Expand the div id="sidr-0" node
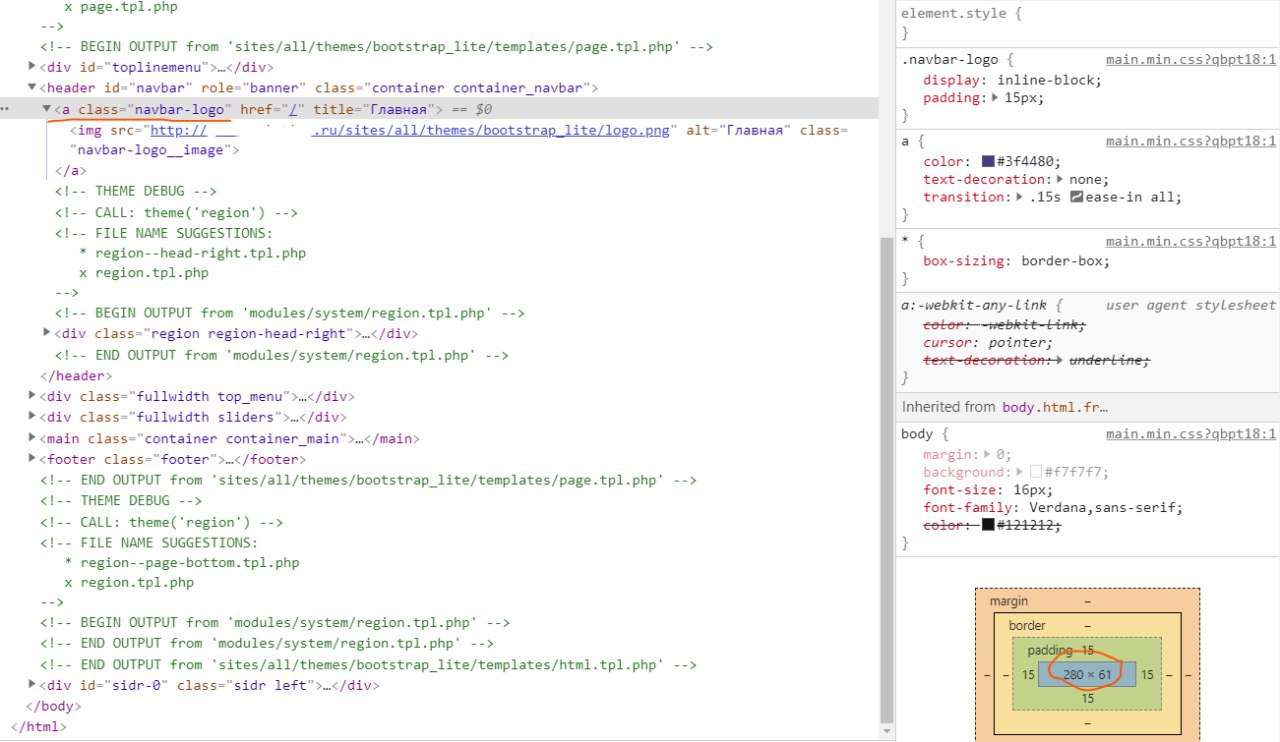 point(34,685)
